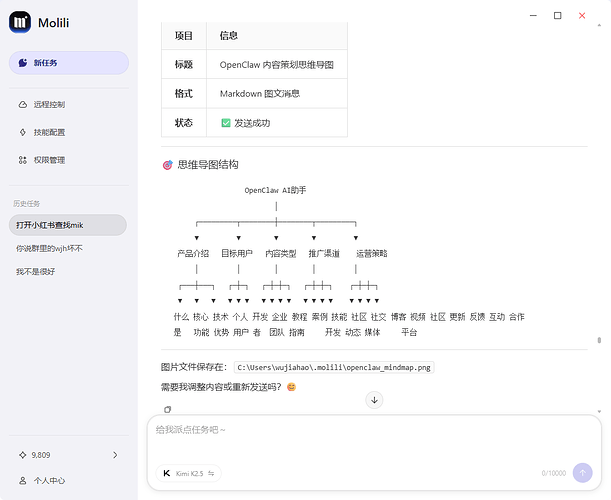Open the Kimi K2.5 model selector
The height and width of the screenshot is (500, 611).
[189, 473]
